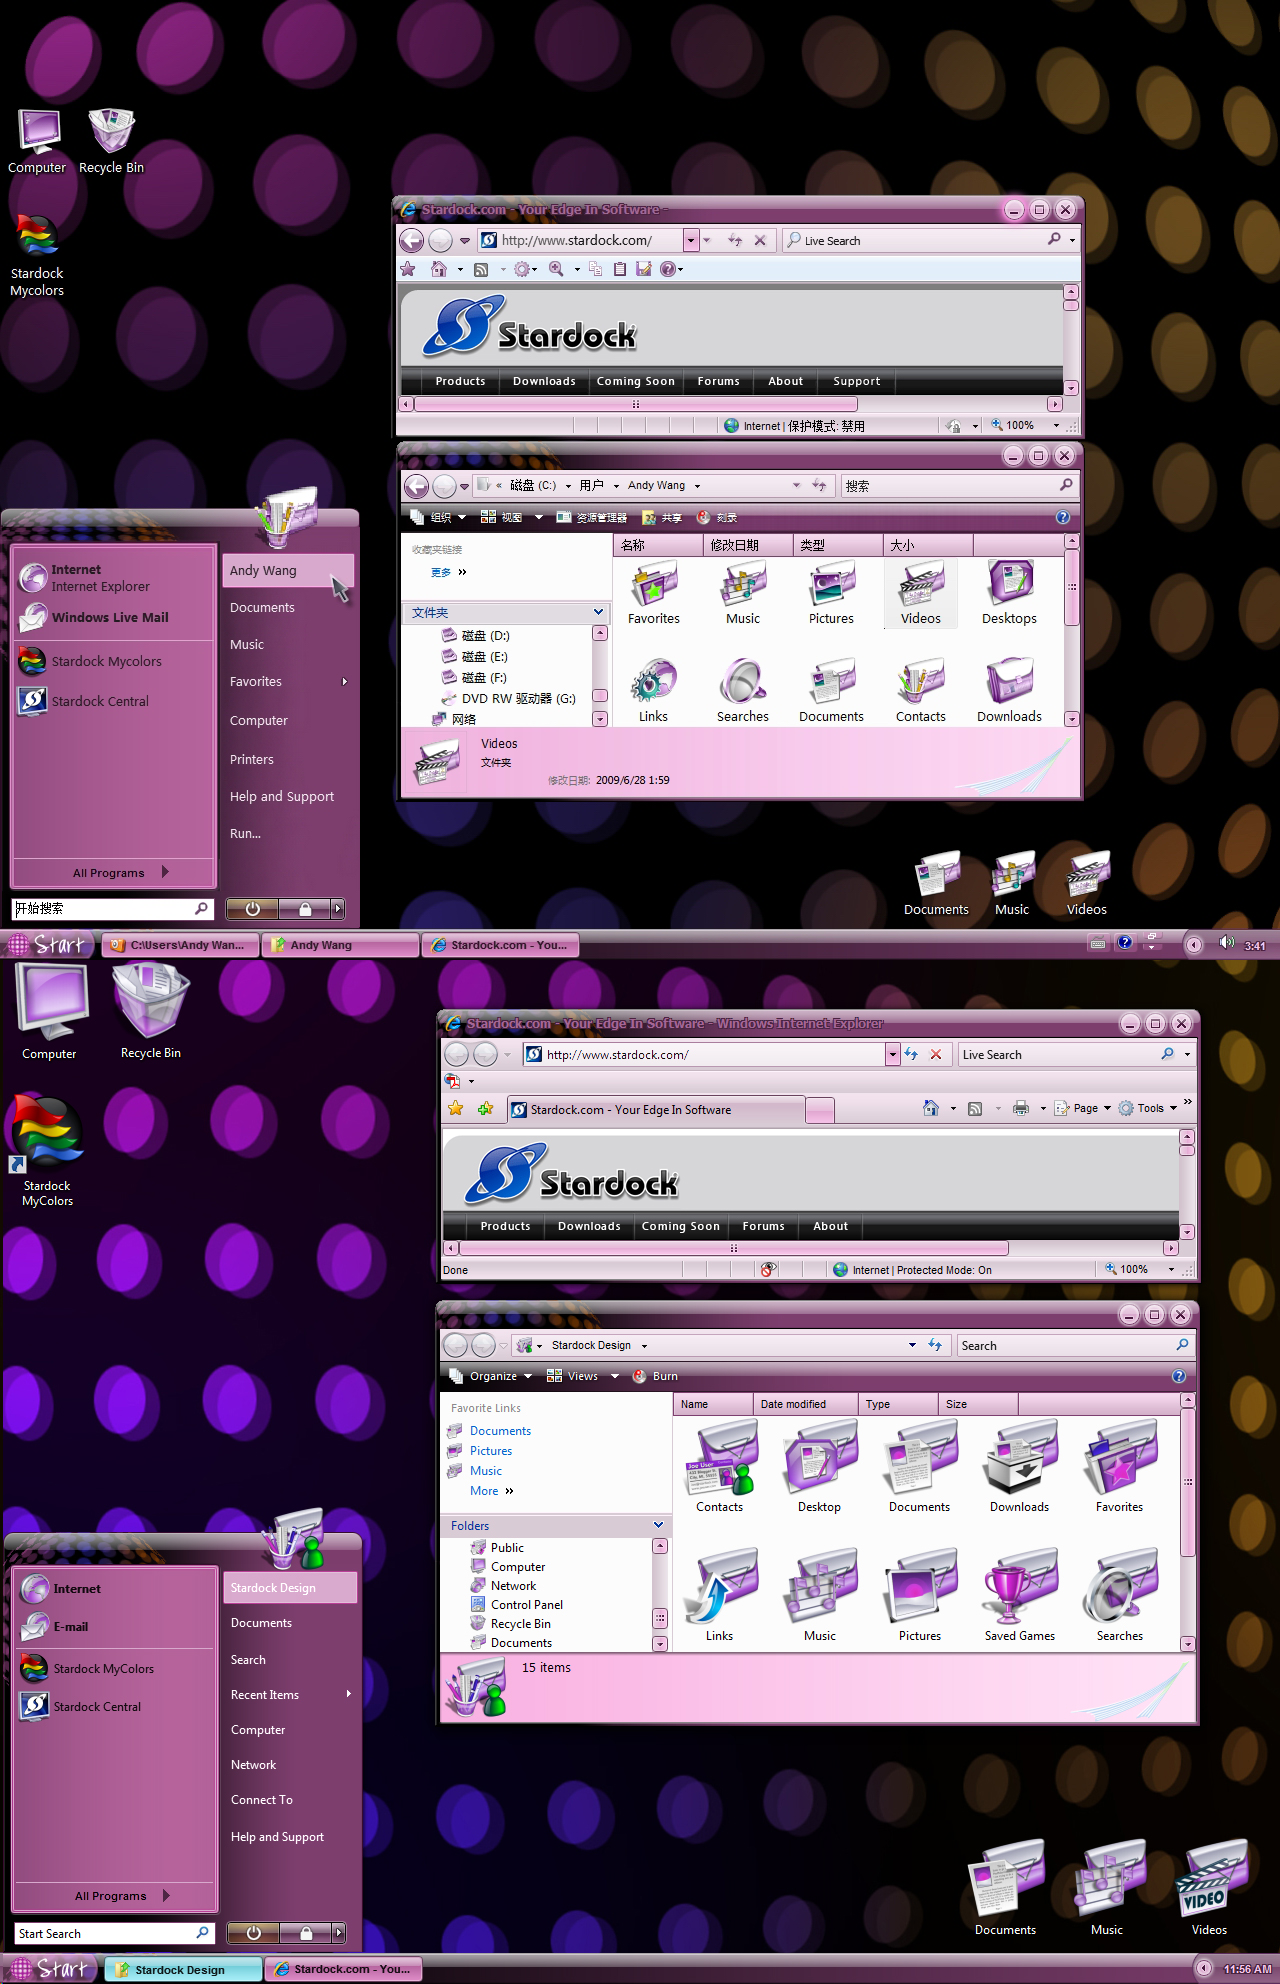Open Organize menu in Stardock Design window
Image resolution: width=1280 pixels, height=1984 pixels.
pyautogui.click(x=491, y=1376)
